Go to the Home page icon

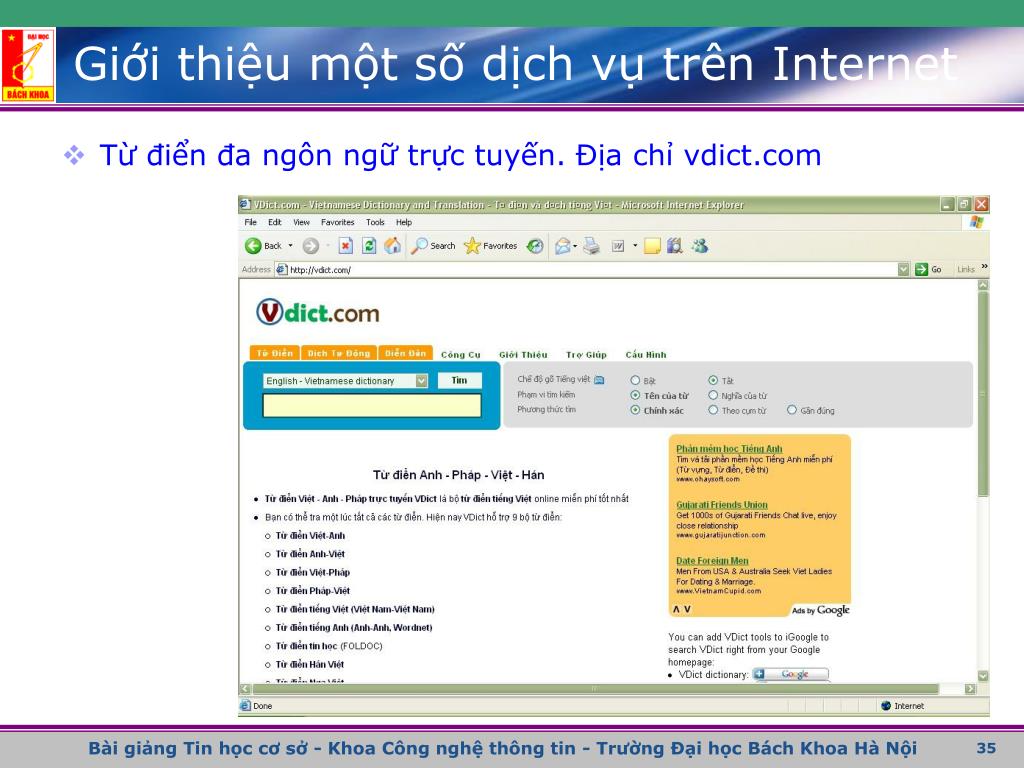(x=392, y=246)
